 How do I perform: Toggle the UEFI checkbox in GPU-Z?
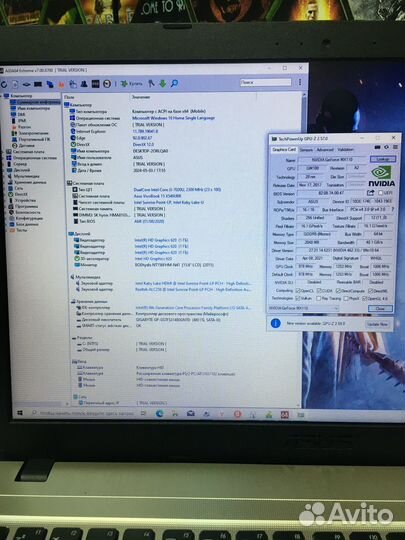click(381, 193)
